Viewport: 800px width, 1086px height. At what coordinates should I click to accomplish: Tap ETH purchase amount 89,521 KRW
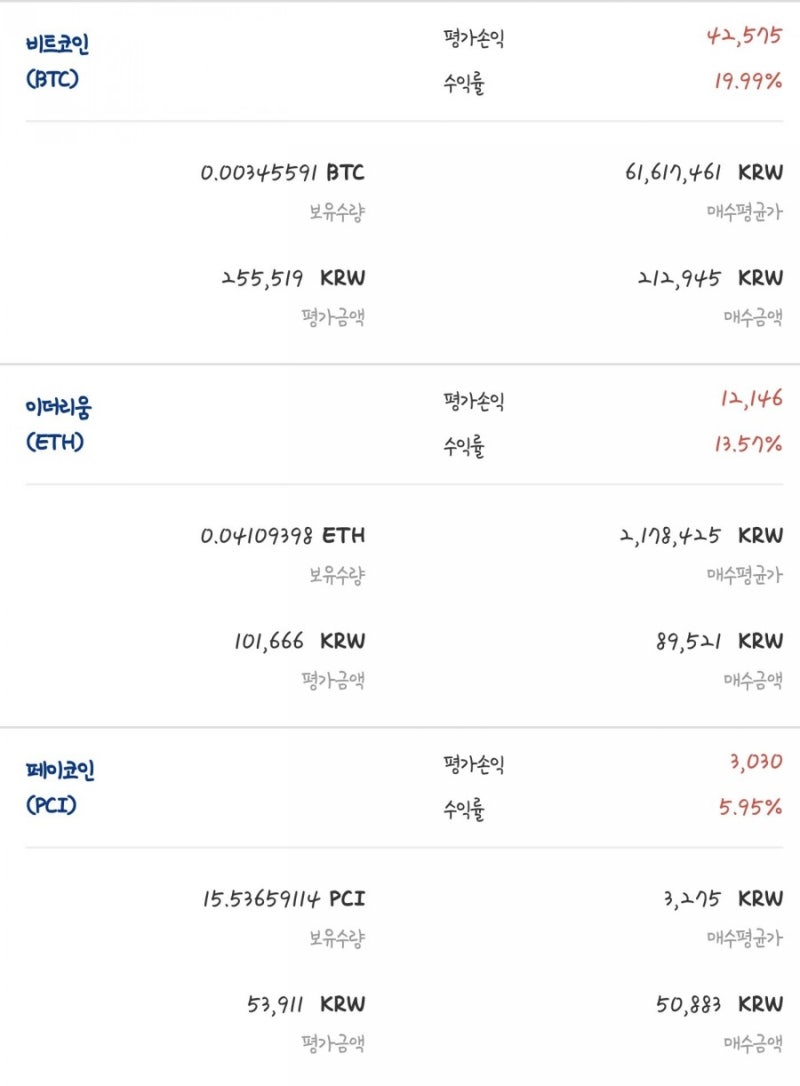click(720, 641)
